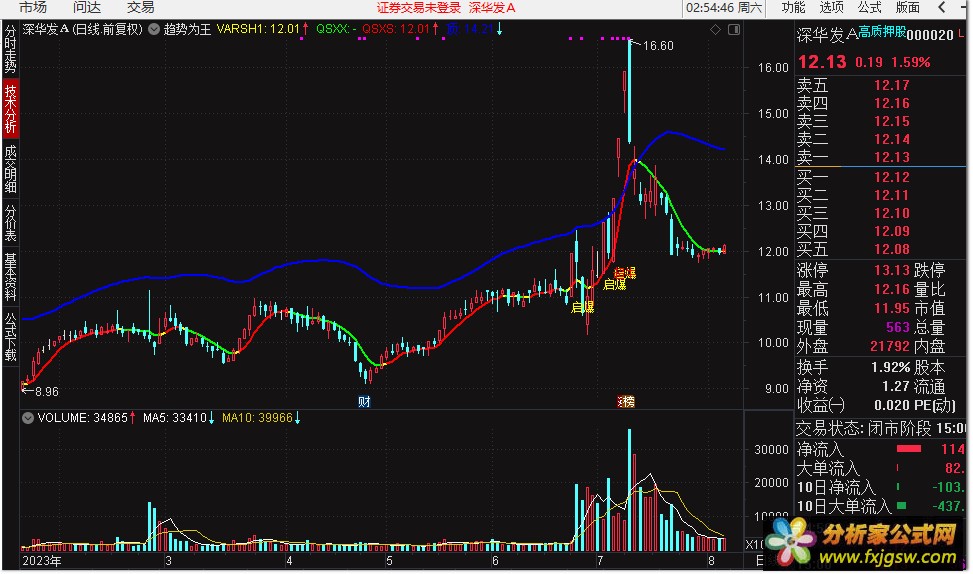The height and width of the screenshot is (574, 973).
Task: Click the 财 marker on chart
Action: pyautogui.click(x=364, y=401)
